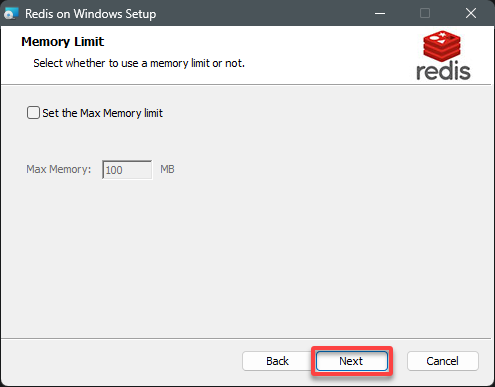Screen dimensions: 495x387
Task: Click the 'Select whether to use a memory limit' text
Action: (139, 63)
